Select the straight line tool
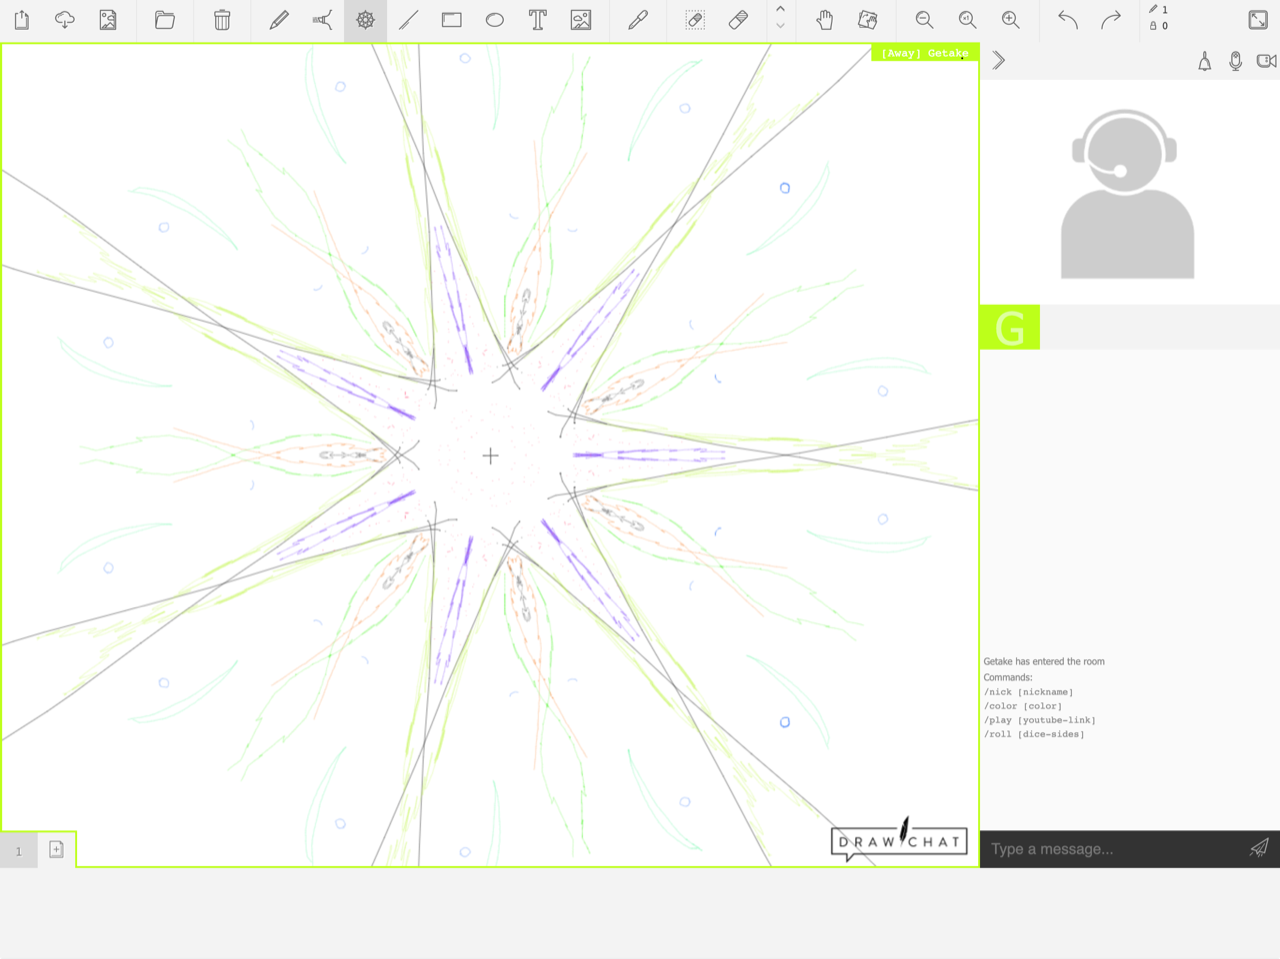 (x=408, y=20)
